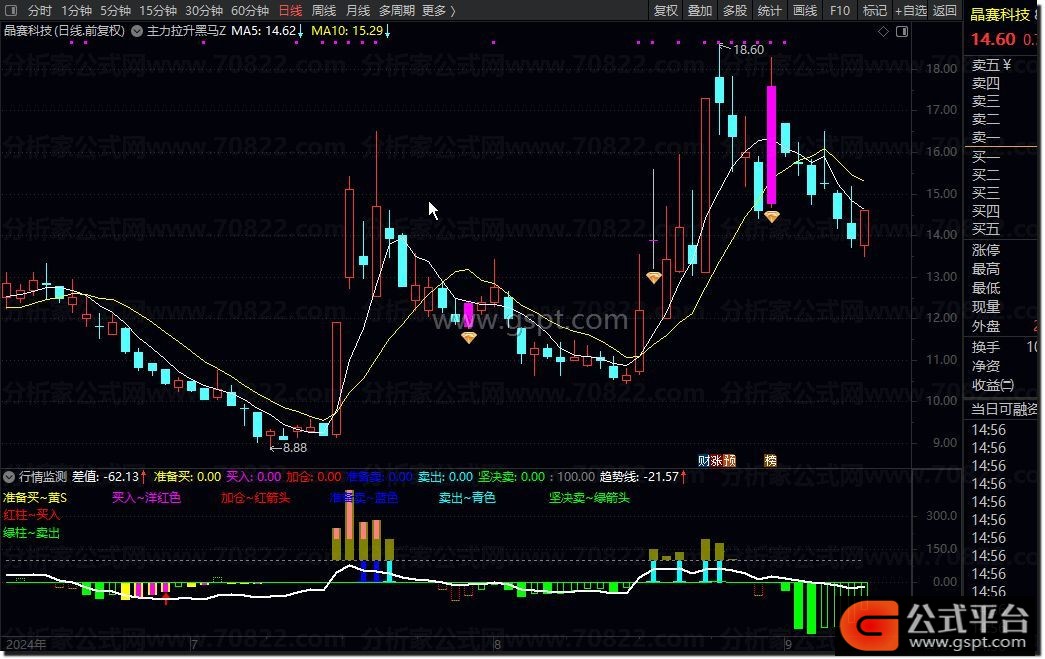1045x659 pixels.
Task: Click the 榜 event tag
Action: [770, 460]
